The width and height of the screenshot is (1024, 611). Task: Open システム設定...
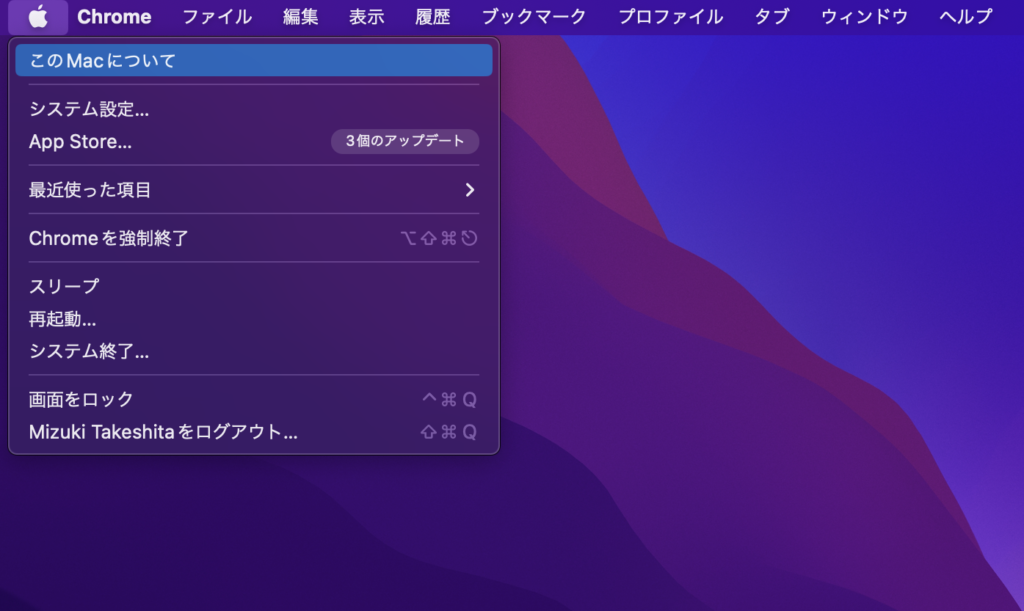254,109
